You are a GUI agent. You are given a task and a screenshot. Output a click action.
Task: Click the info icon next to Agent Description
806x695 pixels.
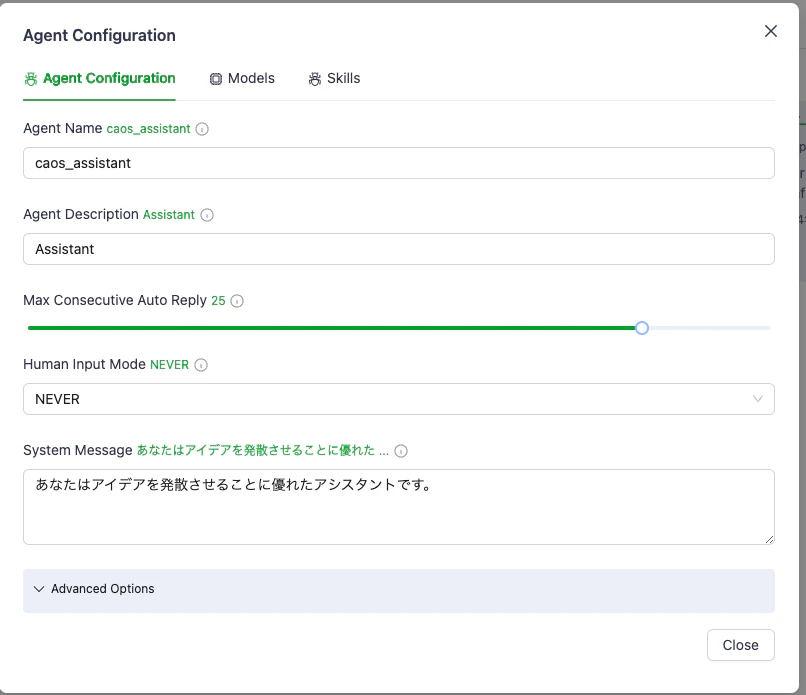207,215
